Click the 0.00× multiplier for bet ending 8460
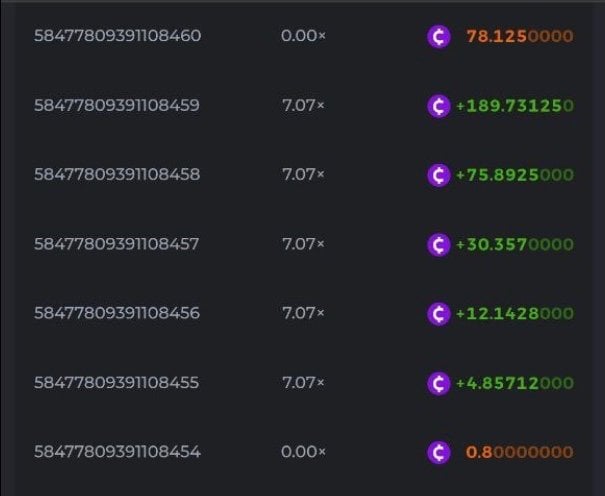 click(x=304, y=37)
